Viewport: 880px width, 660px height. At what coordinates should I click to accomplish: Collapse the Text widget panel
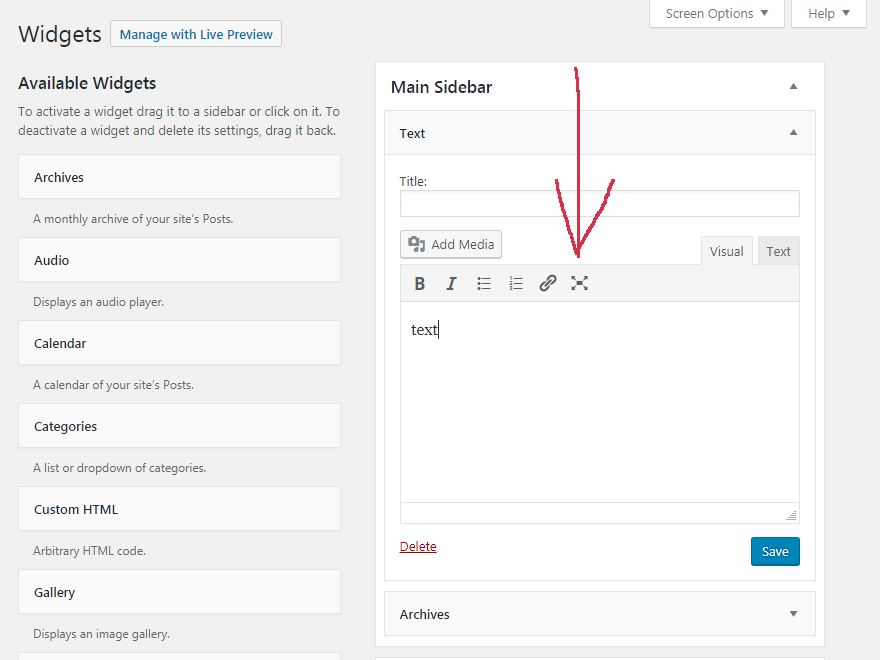[x=793, y=133]
